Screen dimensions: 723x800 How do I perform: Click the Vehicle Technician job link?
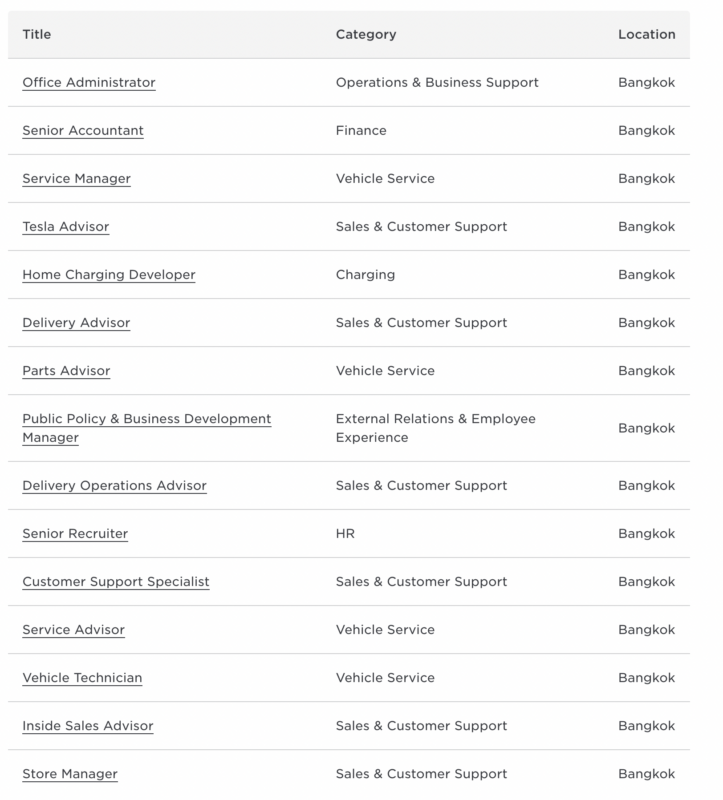pyautogui.click(x=82, y=678)
